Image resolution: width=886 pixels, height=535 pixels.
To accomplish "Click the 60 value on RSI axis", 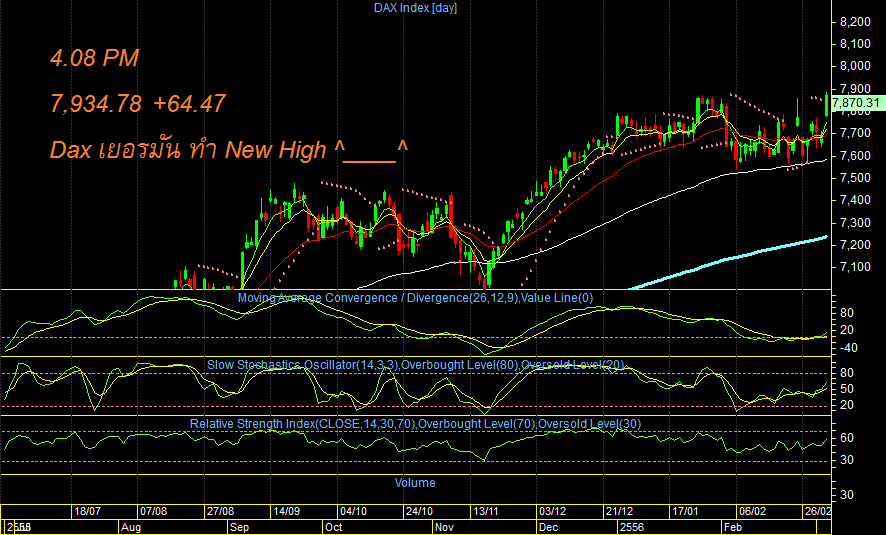I will pos(847,438).
